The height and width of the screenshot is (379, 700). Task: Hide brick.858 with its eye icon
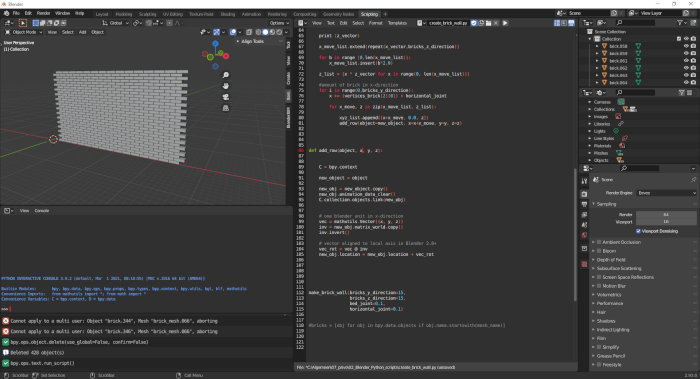pyautogui.click(x=686, y=46)
